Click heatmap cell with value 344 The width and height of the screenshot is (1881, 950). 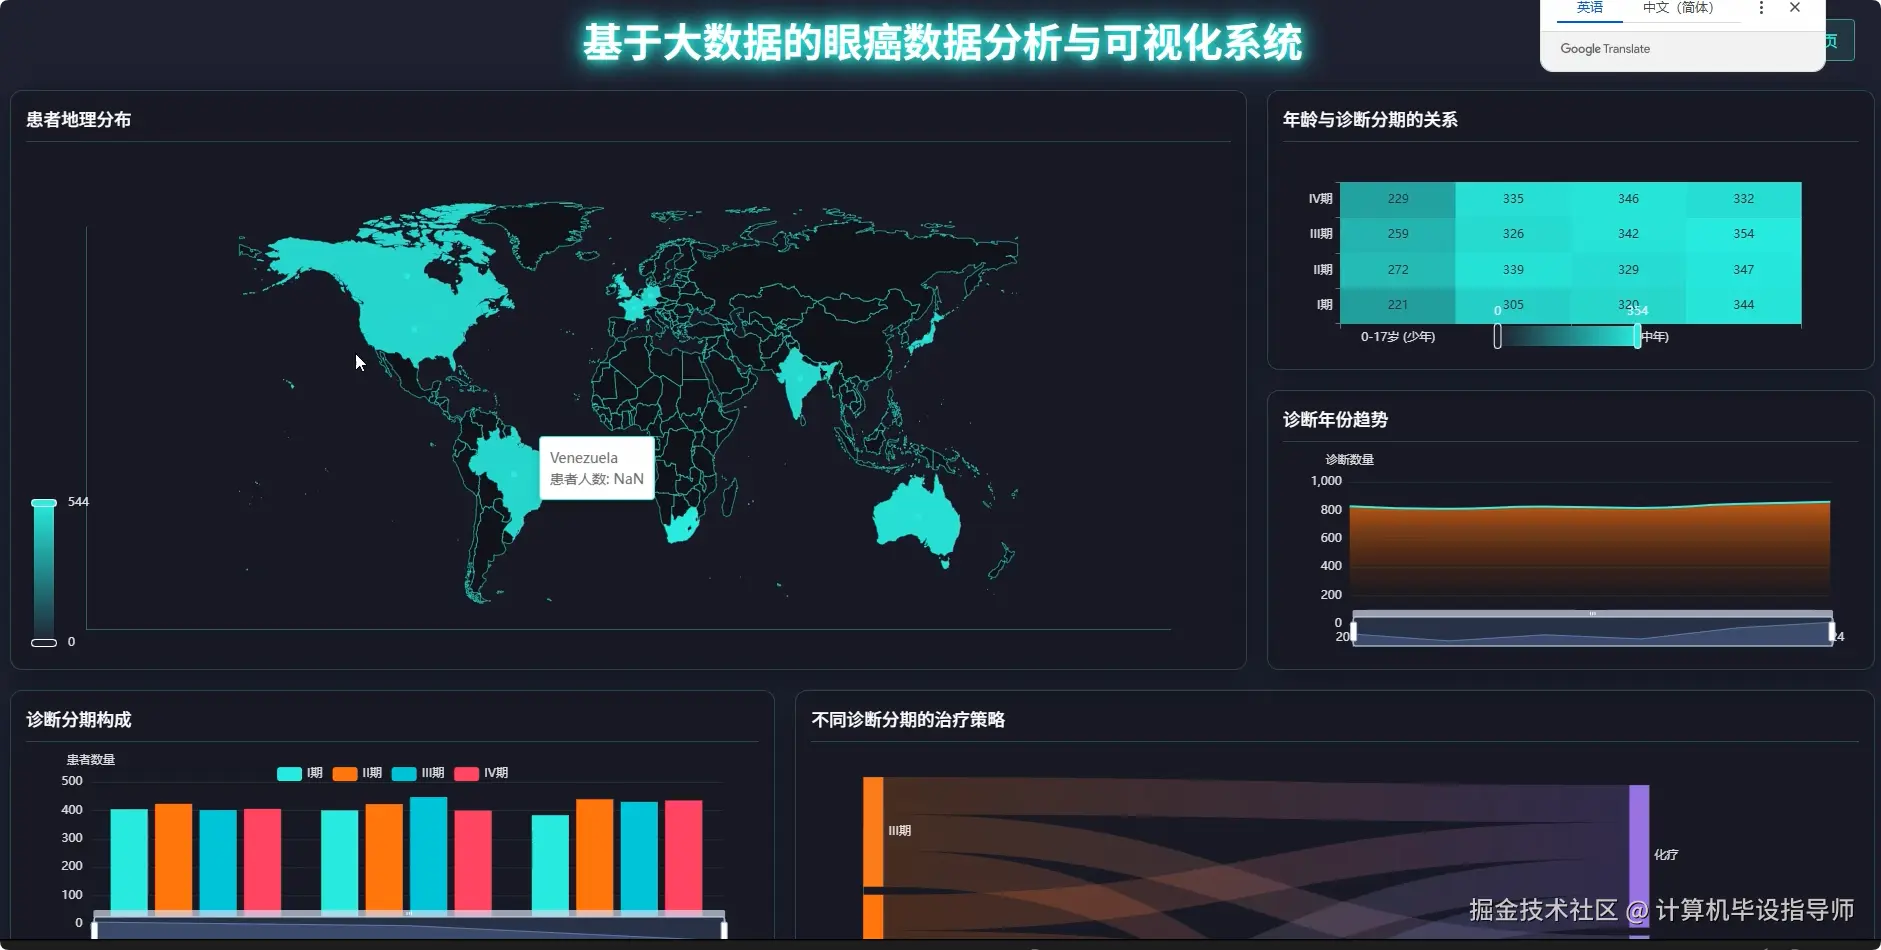click(1744, 305)
